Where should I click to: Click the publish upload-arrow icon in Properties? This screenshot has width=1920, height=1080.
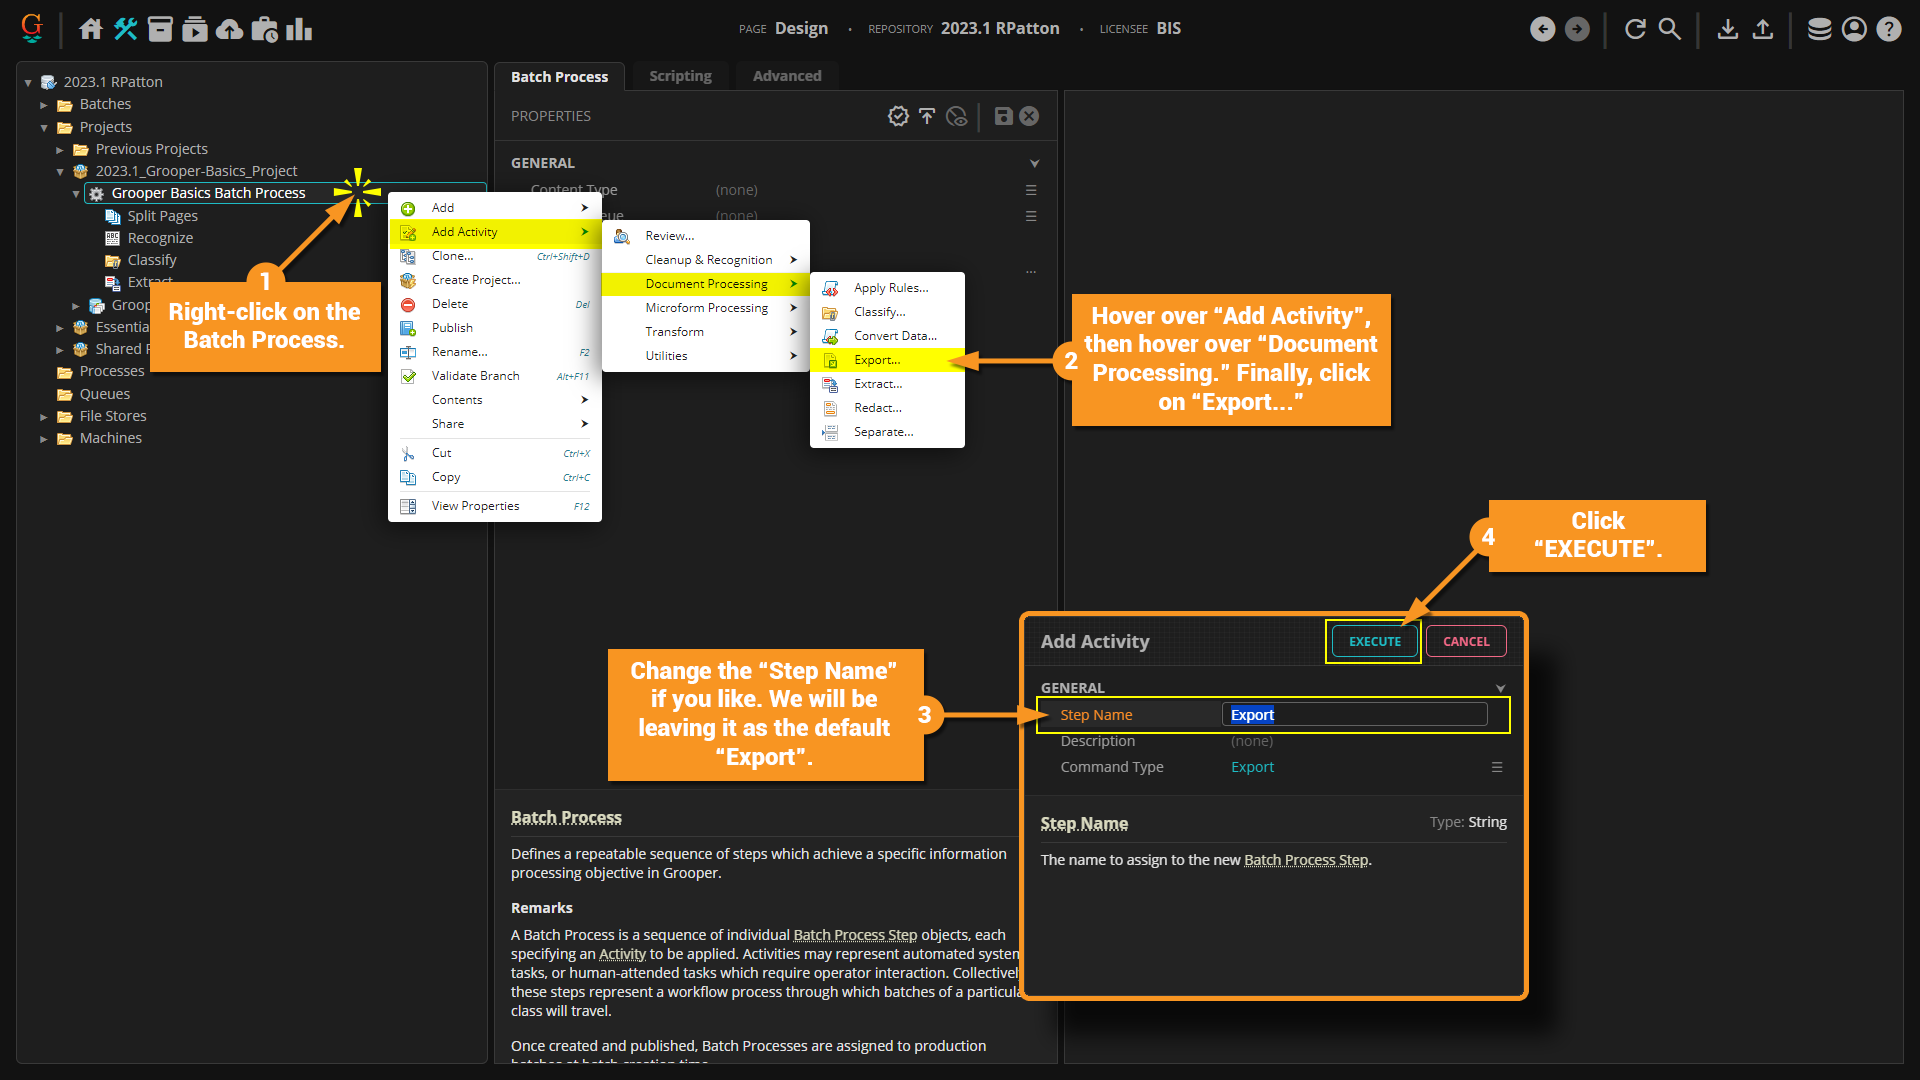pyautogui.click(x=927, y=116)
